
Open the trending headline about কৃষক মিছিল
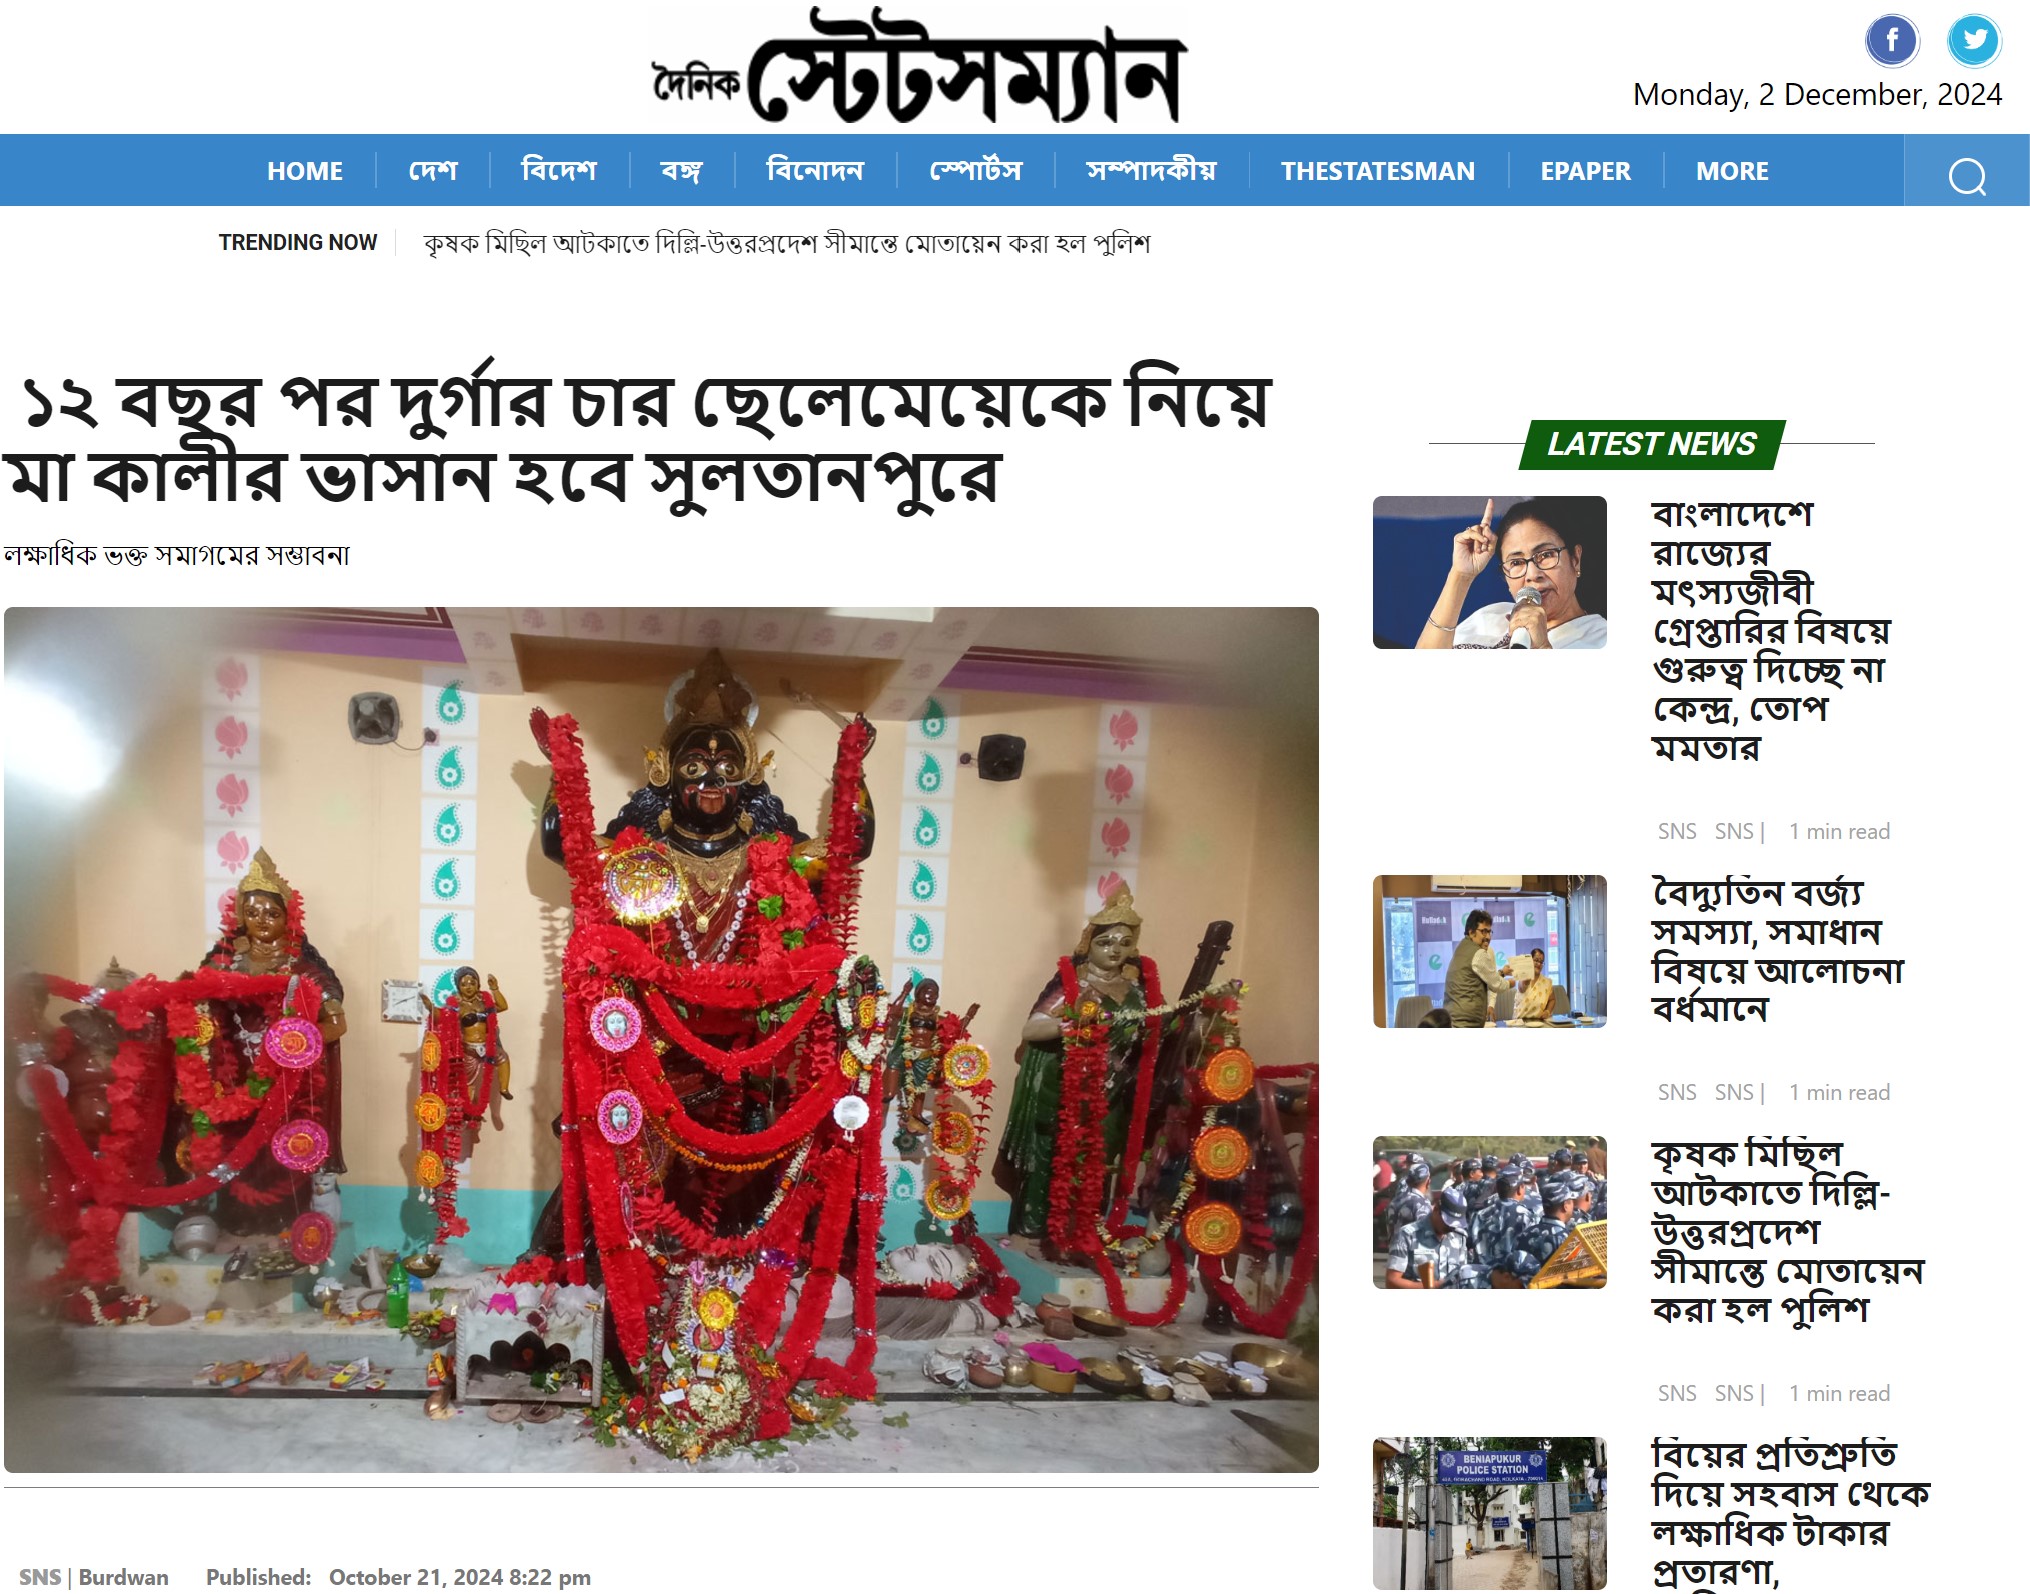click(x=787, y=243)
